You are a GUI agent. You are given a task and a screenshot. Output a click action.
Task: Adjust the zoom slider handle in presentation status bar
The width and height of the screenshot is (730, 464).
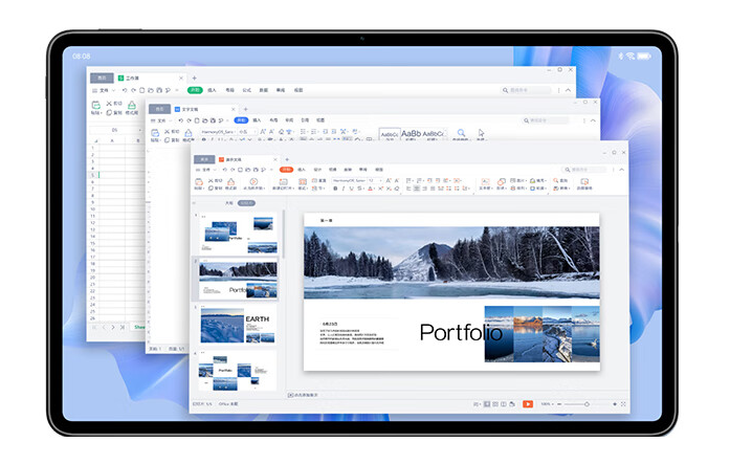point(587,404)
